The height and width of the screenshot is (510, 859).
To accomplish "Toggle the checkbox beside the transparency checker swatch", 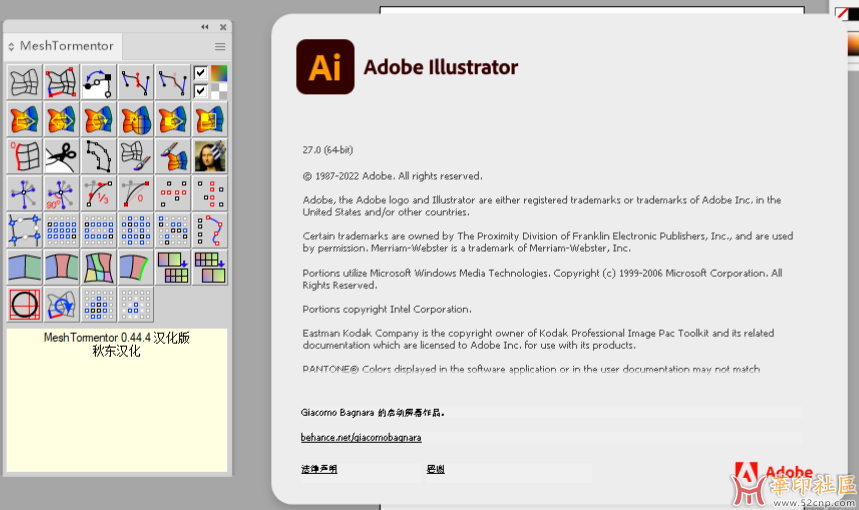I will point(201,90).
